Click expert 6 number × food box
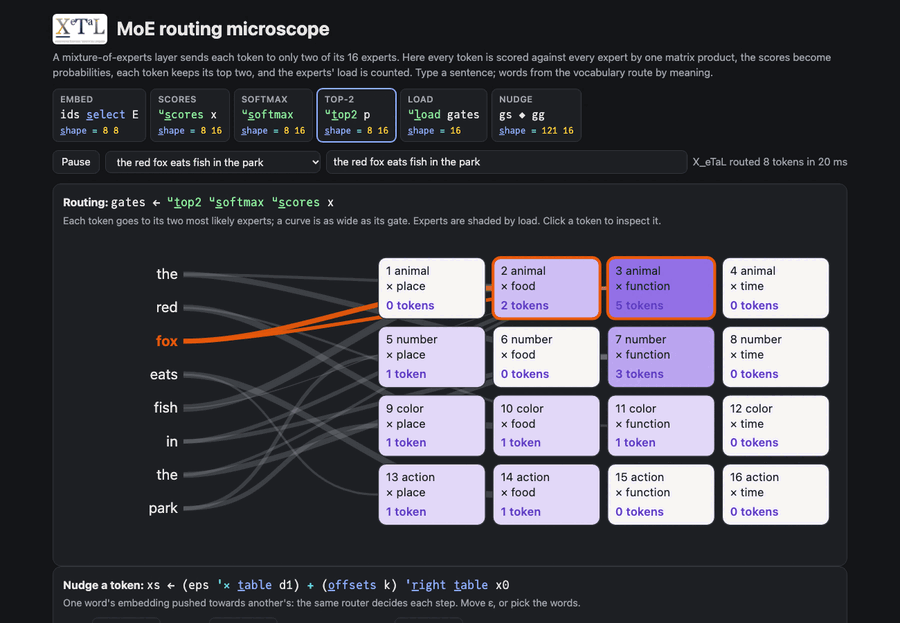This screenshot has height=623, width=900. point(546,357)
